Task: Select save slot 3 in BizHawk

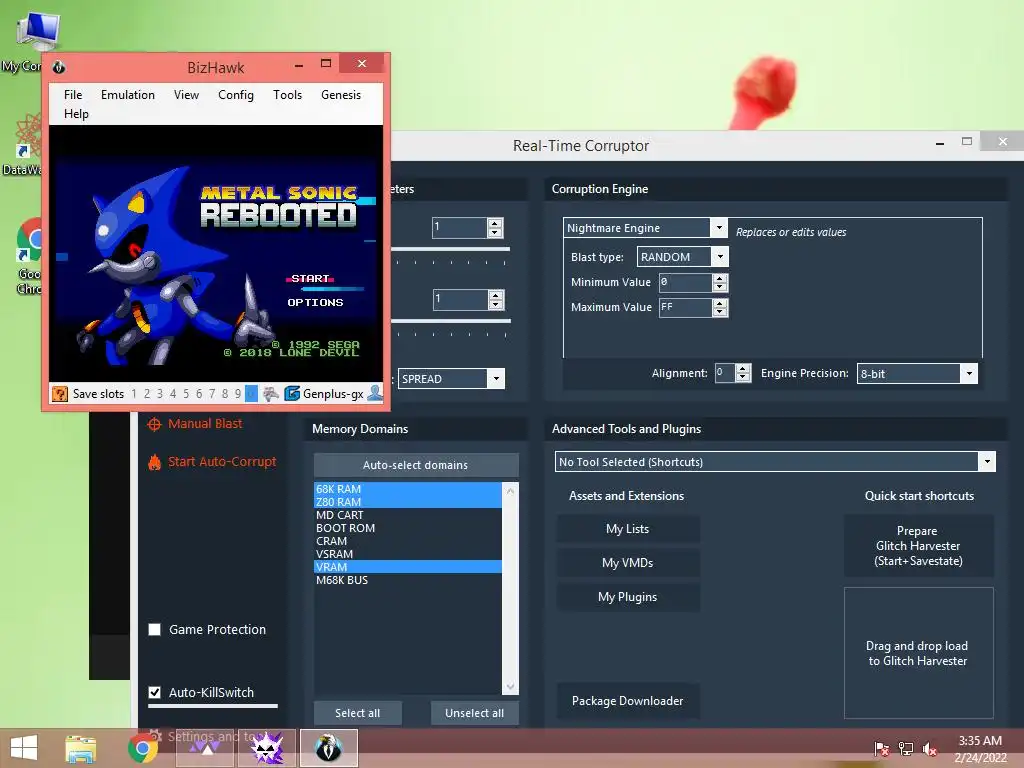Action: [160, 394]
